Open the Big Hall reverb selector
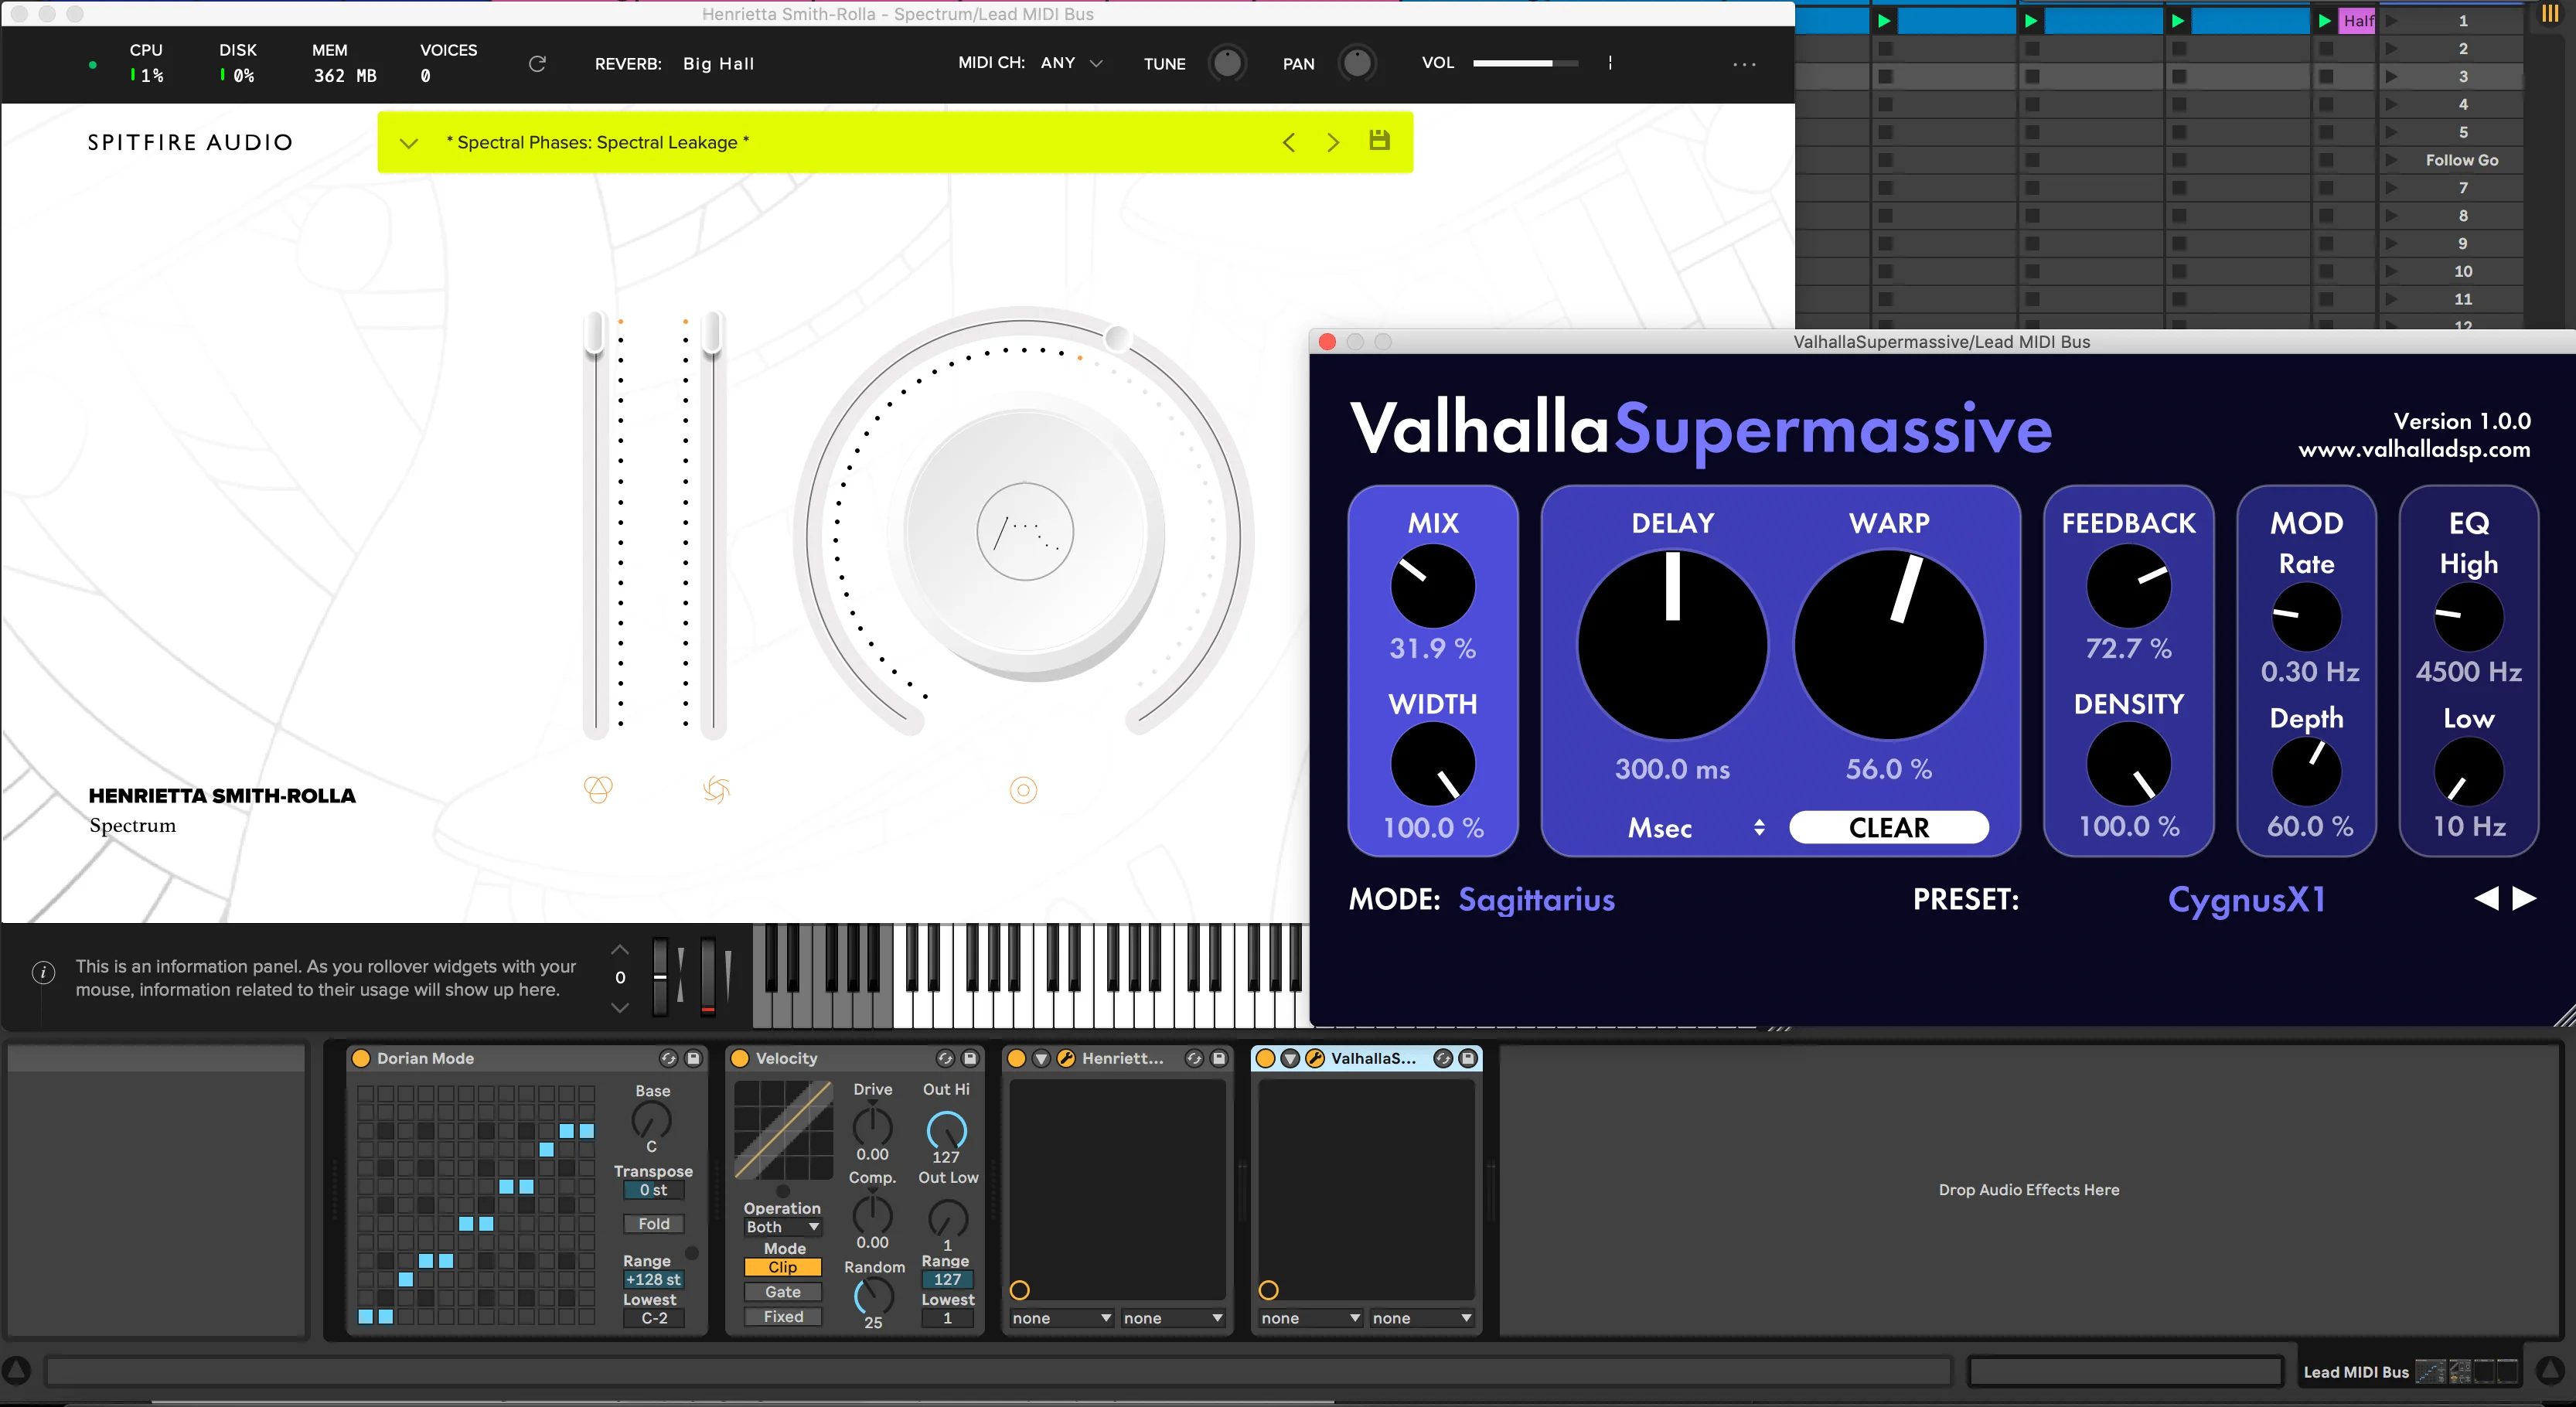This screenshot has width=2576, height=1407. pos(718,63)
